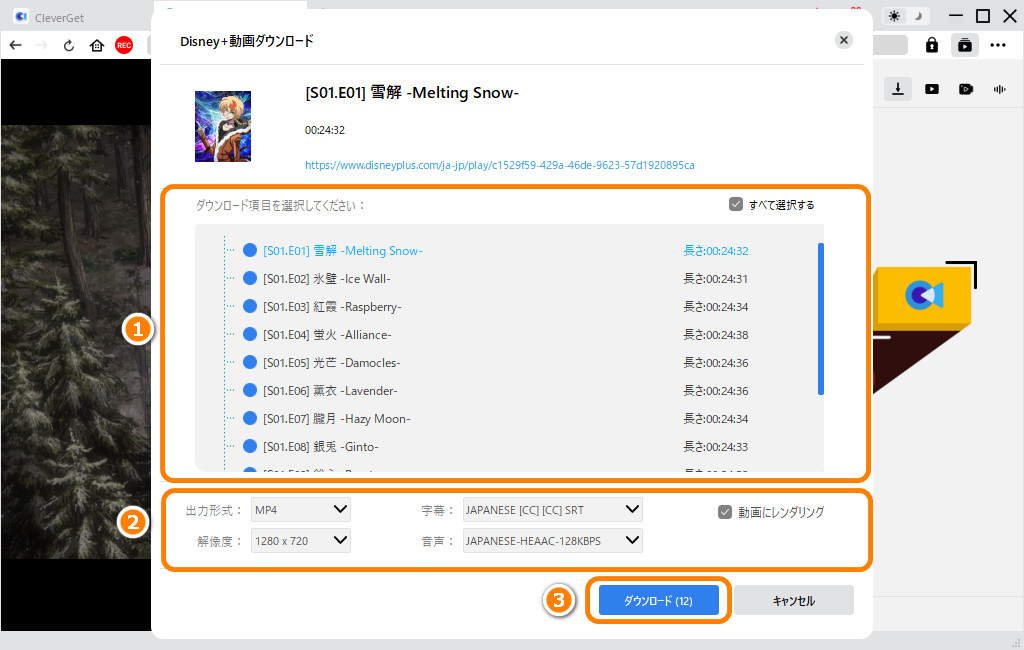Click duration 長さ:00:24:33 of E08
The image size is (1024, 650).
(x=716, y=447)
